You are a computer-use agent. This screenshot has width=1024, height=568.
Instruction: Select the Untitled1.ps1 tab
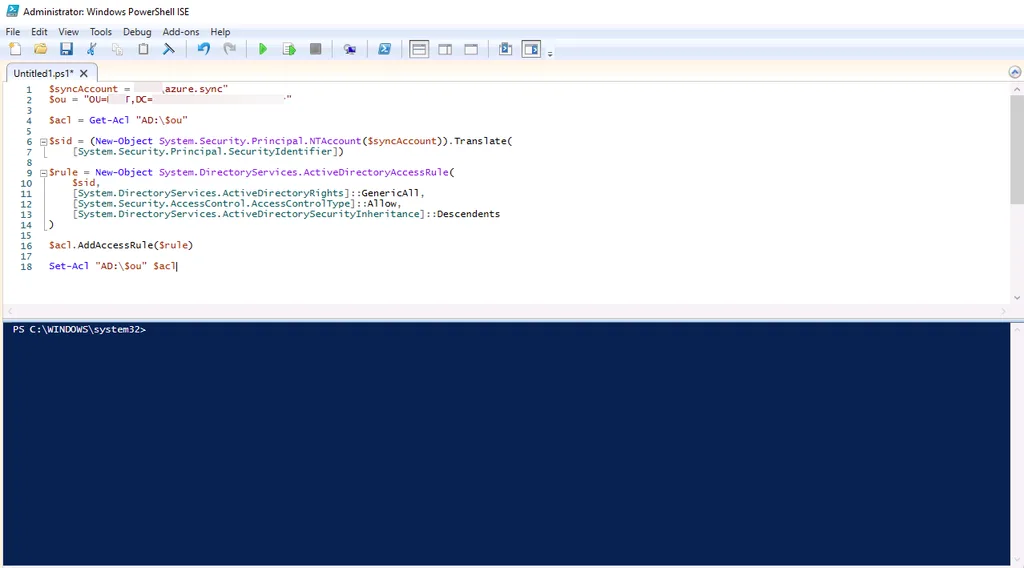[x=43, y=73]
